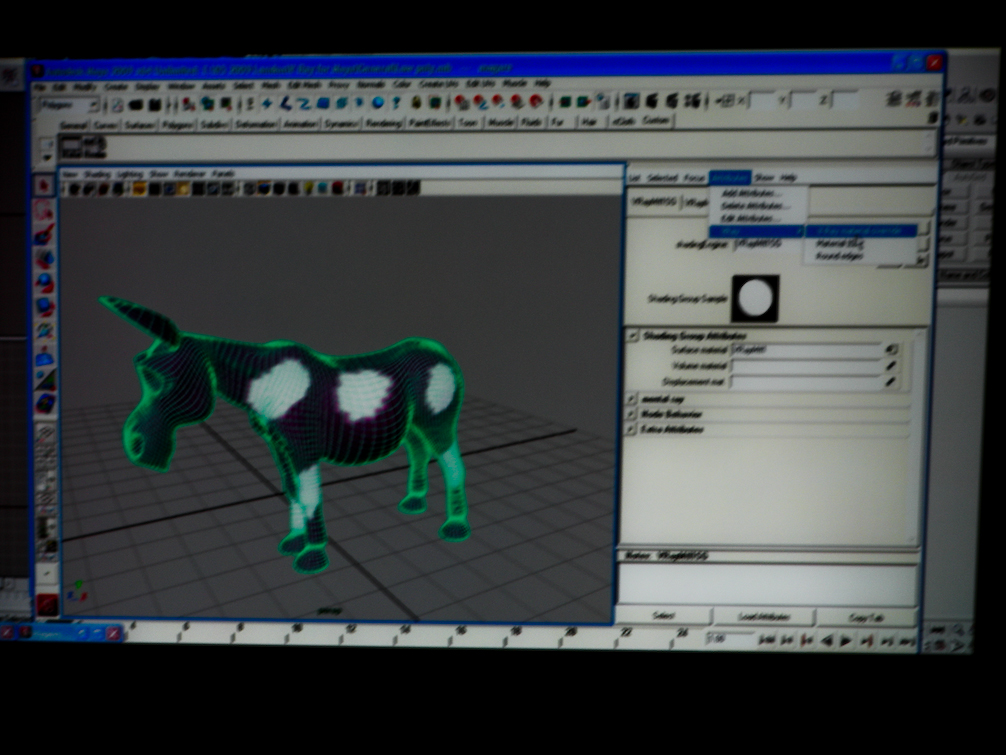Screen dimensions: 1006x755
Task: Open the Edit Mesh menu
Action: tap(303, 85)
